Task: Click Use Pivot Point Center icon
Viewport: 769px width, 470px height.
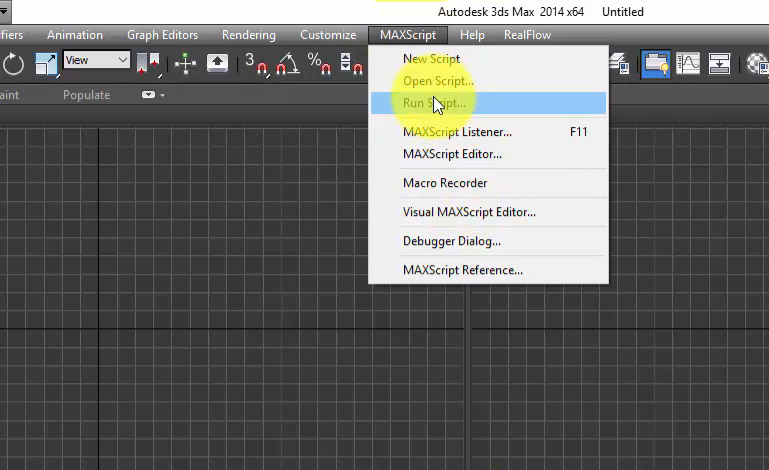Action: coord(149,64)
